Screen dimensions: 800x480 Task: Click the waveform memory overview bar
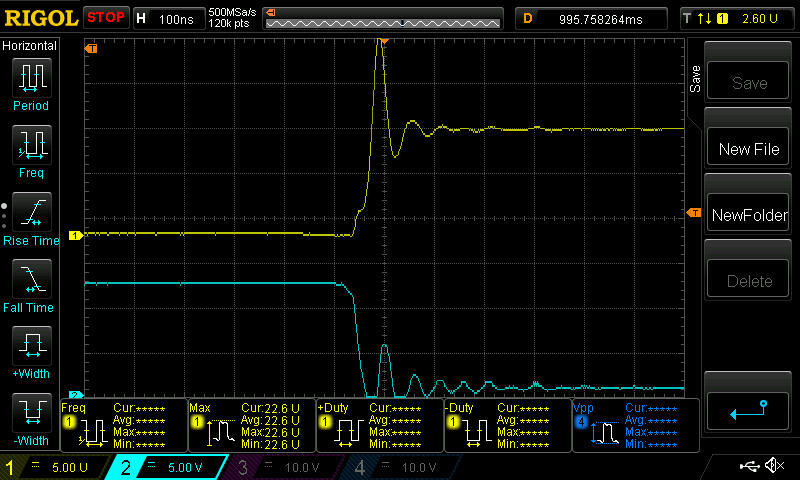383,23
